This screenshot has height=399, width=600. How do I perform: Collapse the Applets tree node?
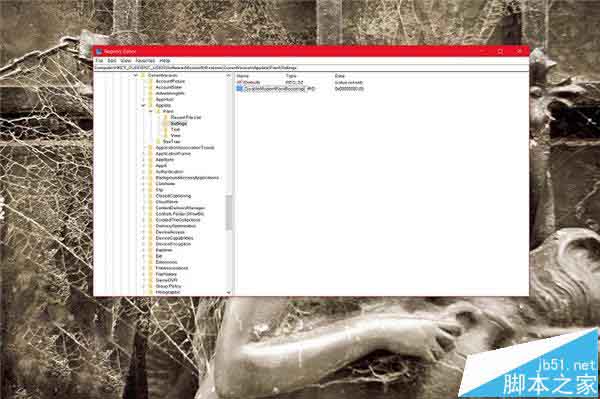(143, 105)
